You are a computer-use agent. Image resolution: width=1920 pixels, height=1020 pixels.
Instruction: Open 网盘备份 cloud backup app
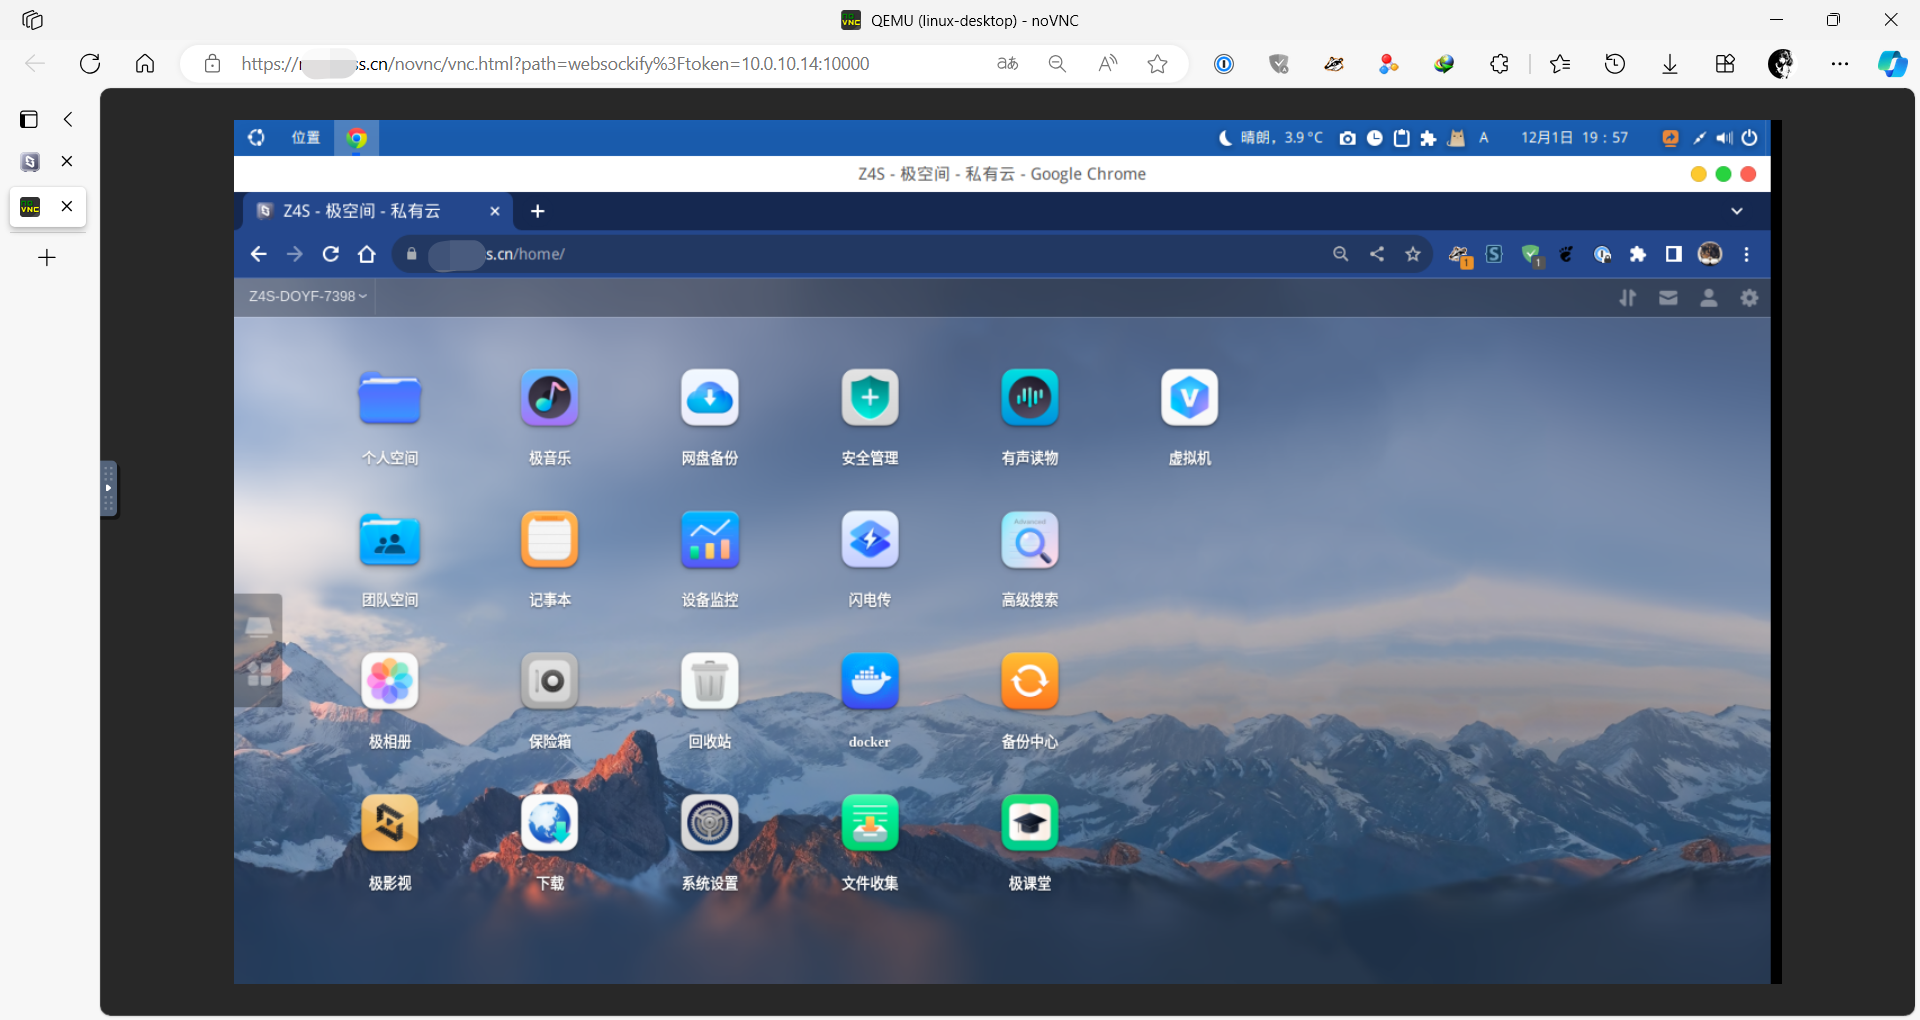[710, 398]
